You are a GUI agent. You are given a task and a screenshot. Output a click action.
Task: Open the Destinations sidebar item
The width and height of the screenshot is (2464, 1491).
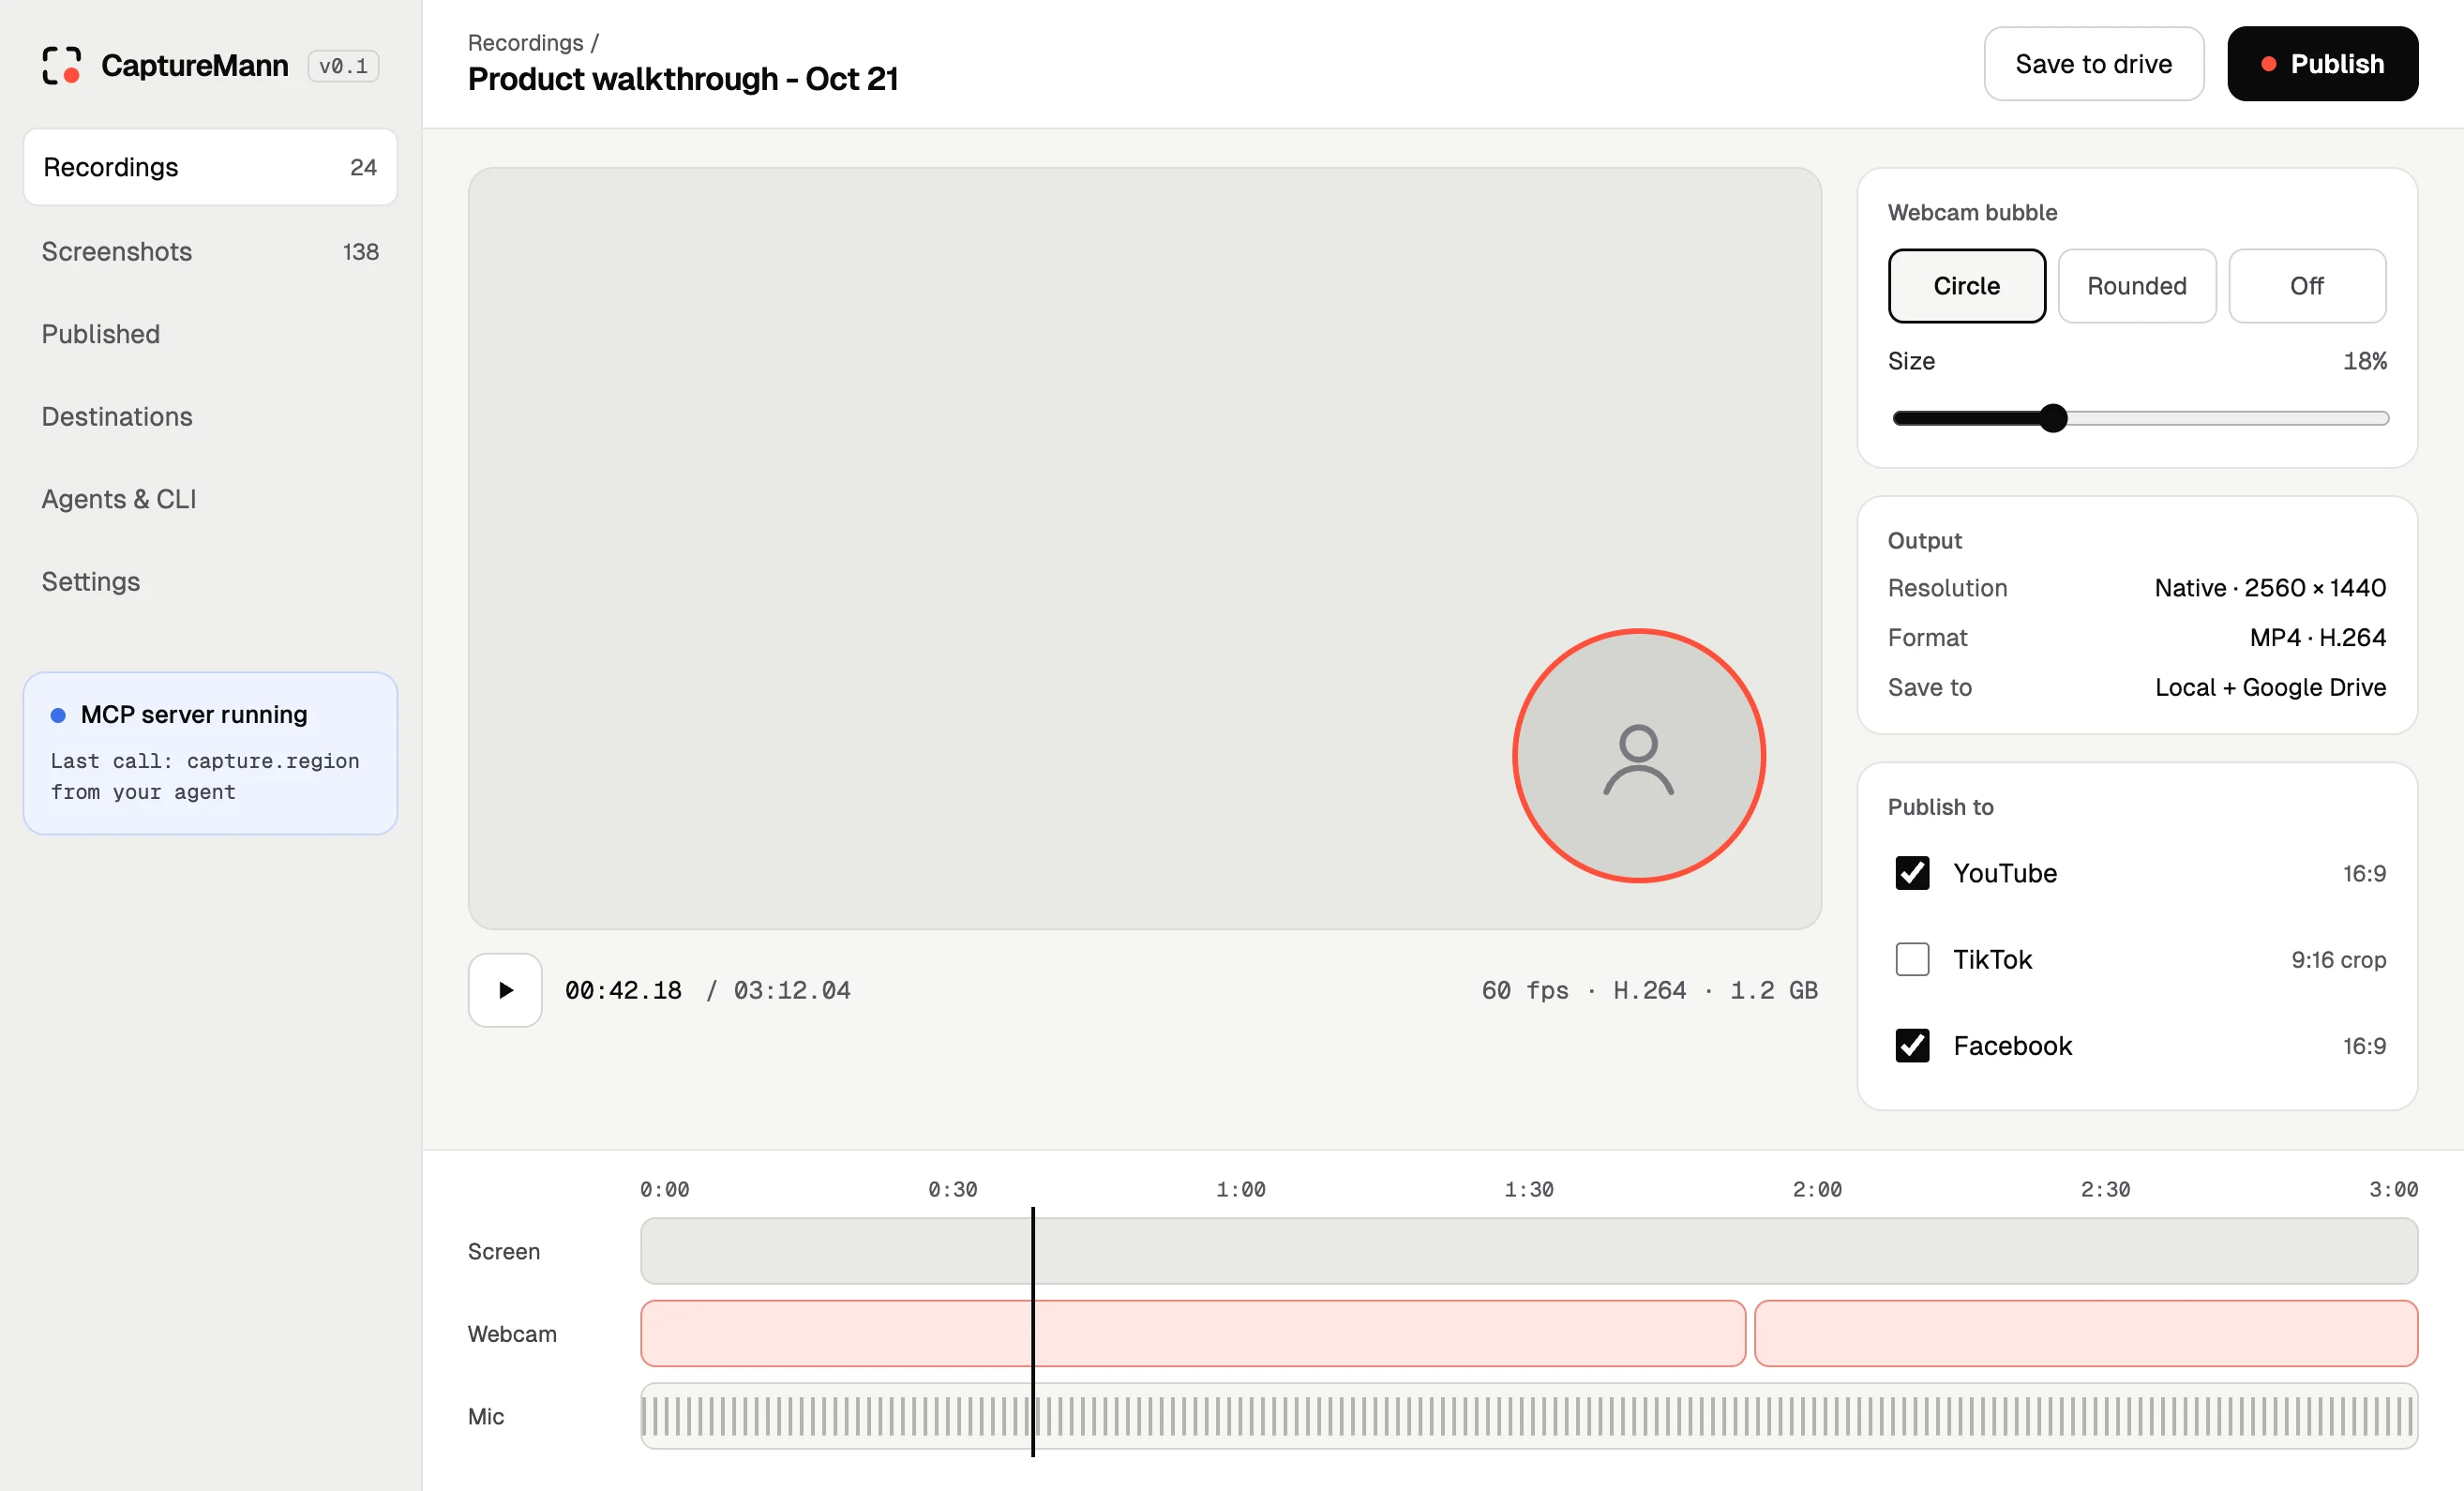coord(210,416)
